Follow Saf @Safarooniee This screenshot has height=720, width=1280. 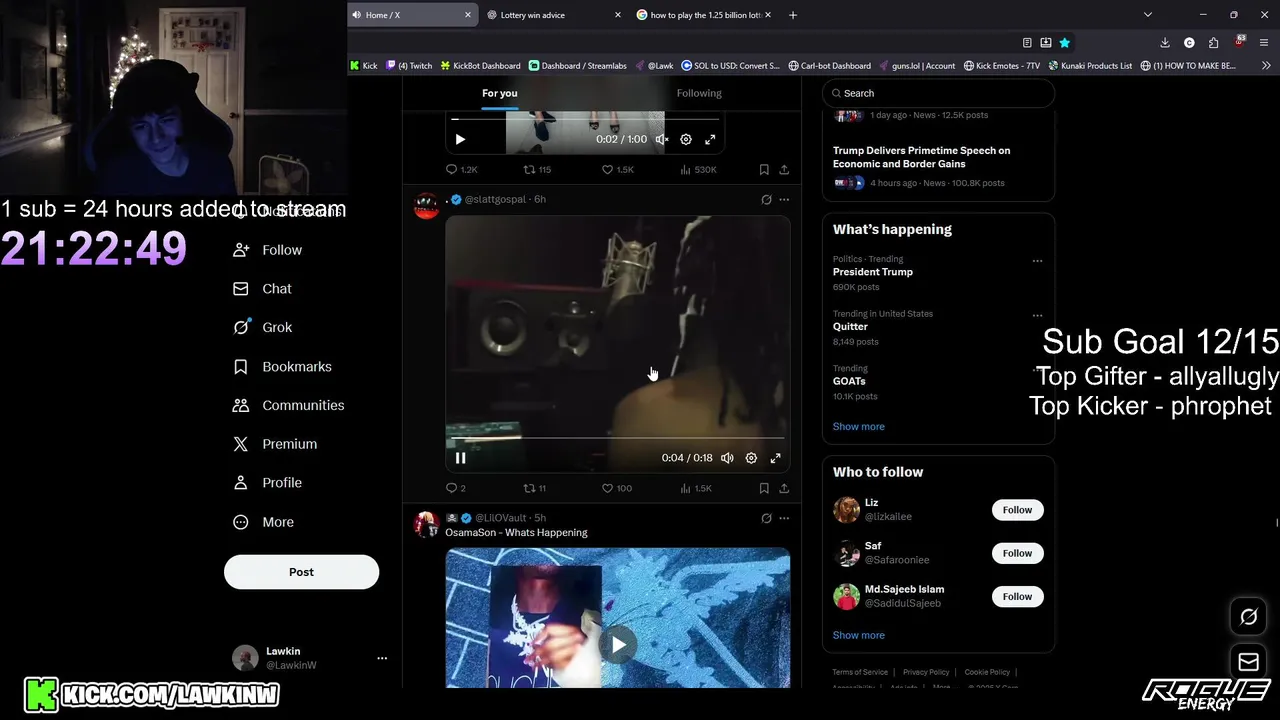(1017, 553)
